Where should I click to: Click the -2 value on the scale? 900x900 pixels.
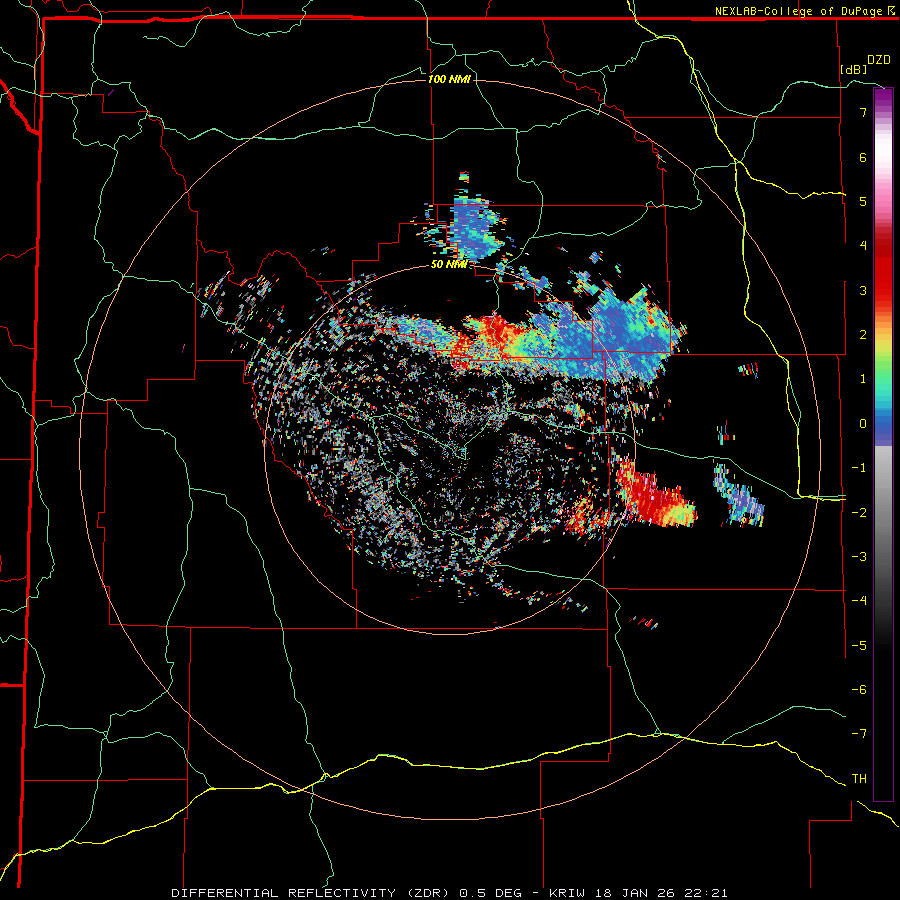(859, 512)
